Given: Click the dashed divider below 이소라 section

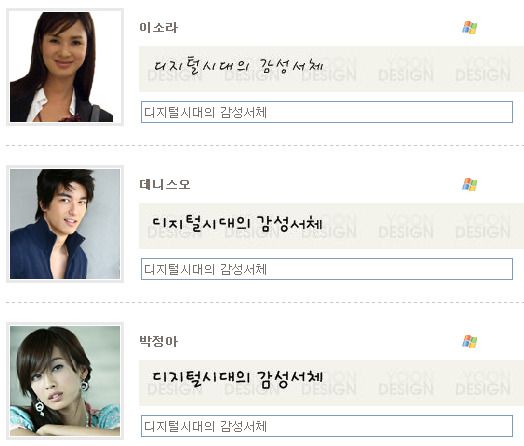Looking at the screenshot, I should pyautogui.click(x=265, y=146).
